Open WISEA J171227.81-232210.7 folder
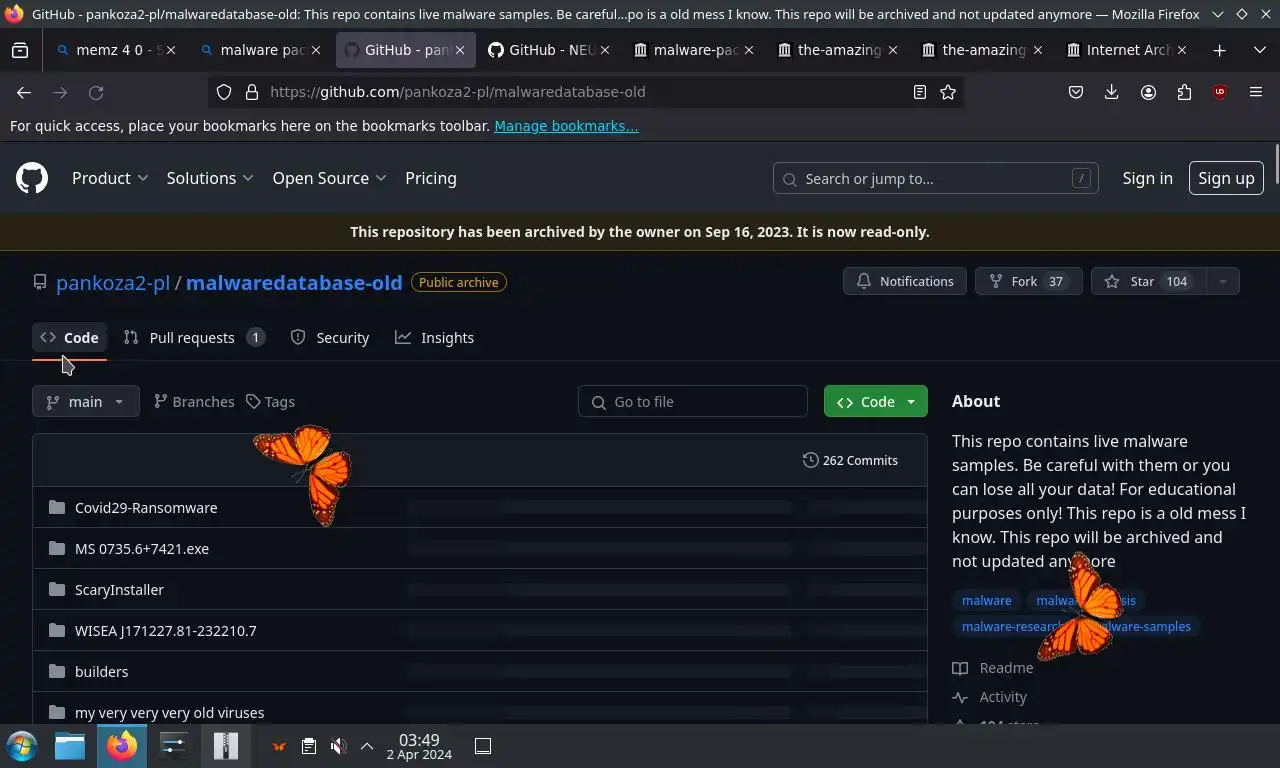1280x768 pixels. tap(166, 630)
